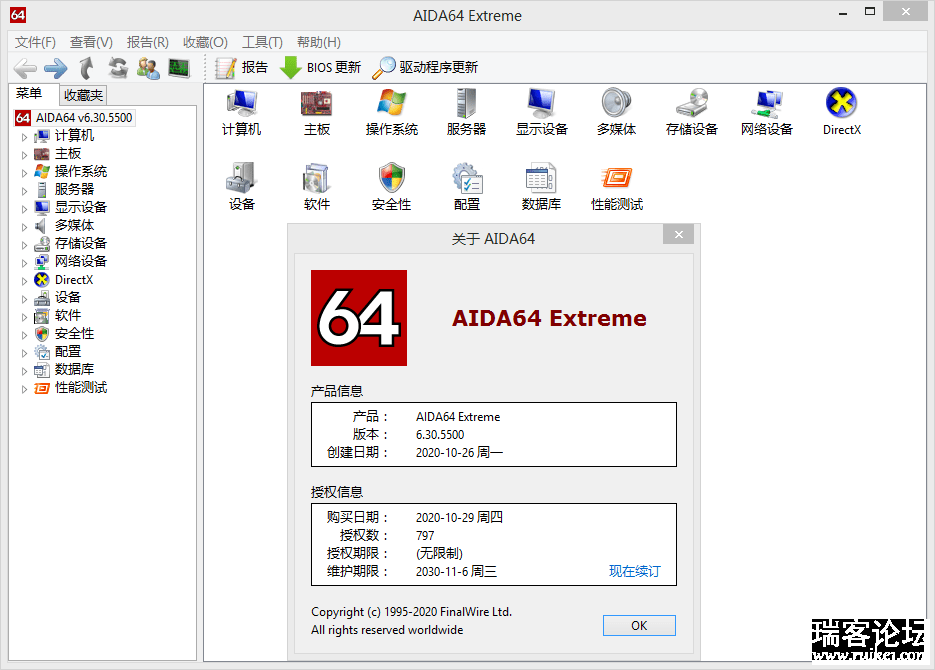935x670 pixels.
Task: Open the 帮助(H) menu
Action: point(319,42)
